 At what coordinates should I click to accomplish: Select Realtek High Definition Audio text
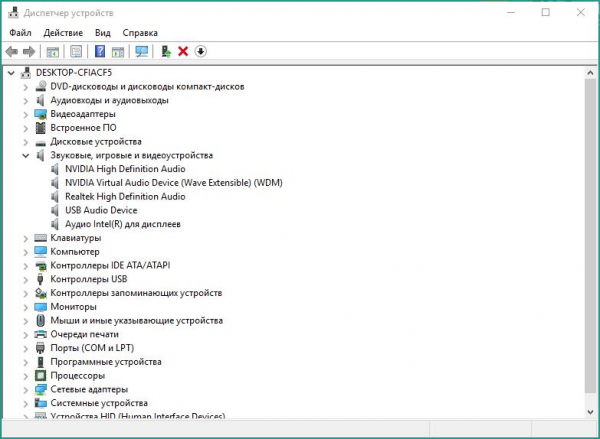[125, 196]
